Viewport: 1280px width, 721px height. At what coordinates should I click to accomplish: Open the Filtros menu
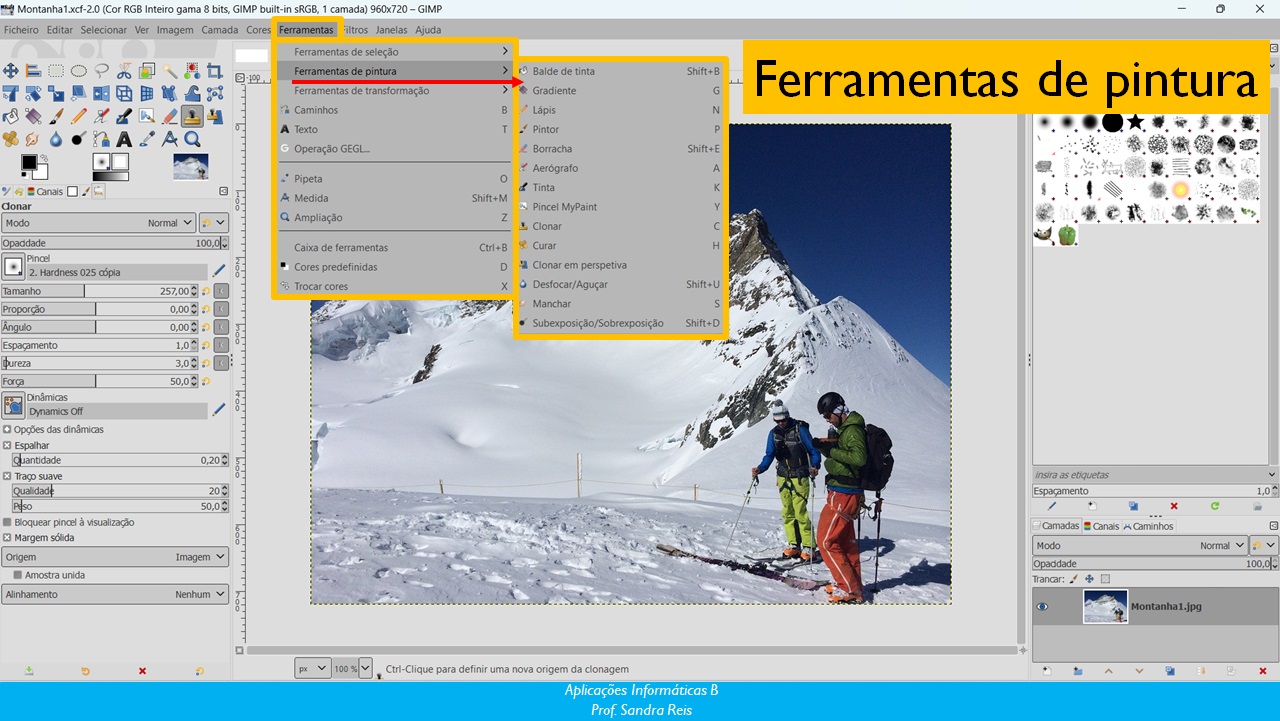pyautogui.click(x=355, y=30)
